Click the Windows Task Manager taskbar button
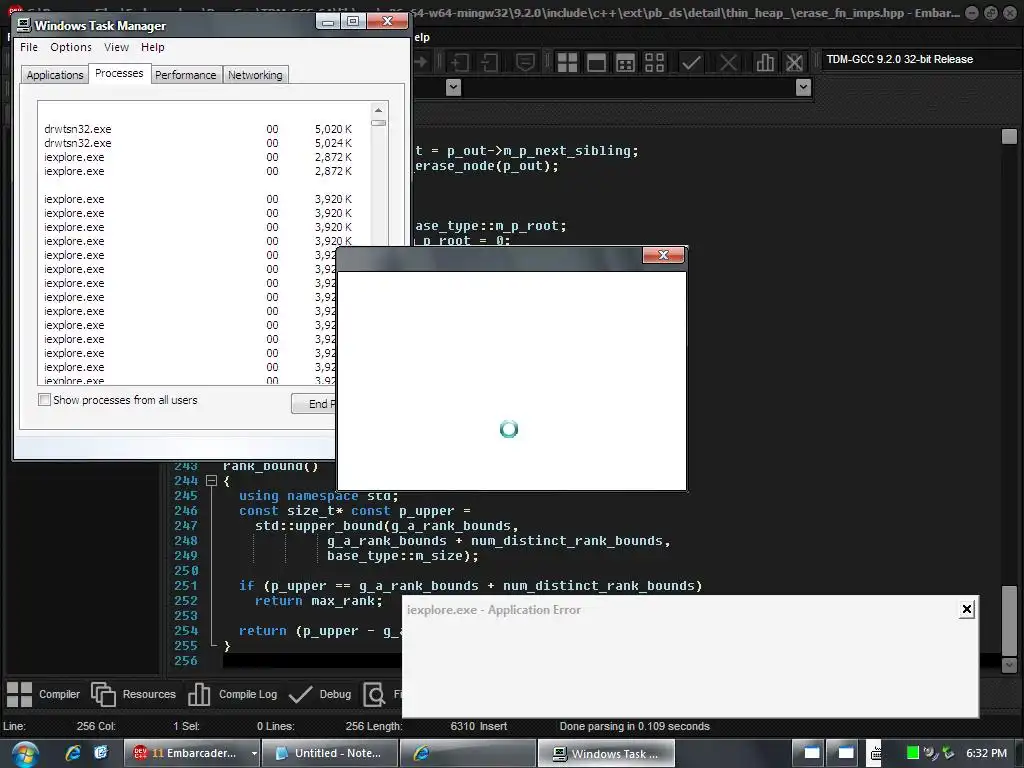Image resolution: width=1024 pixels, height=768 pixels. [x=606, y=754]
